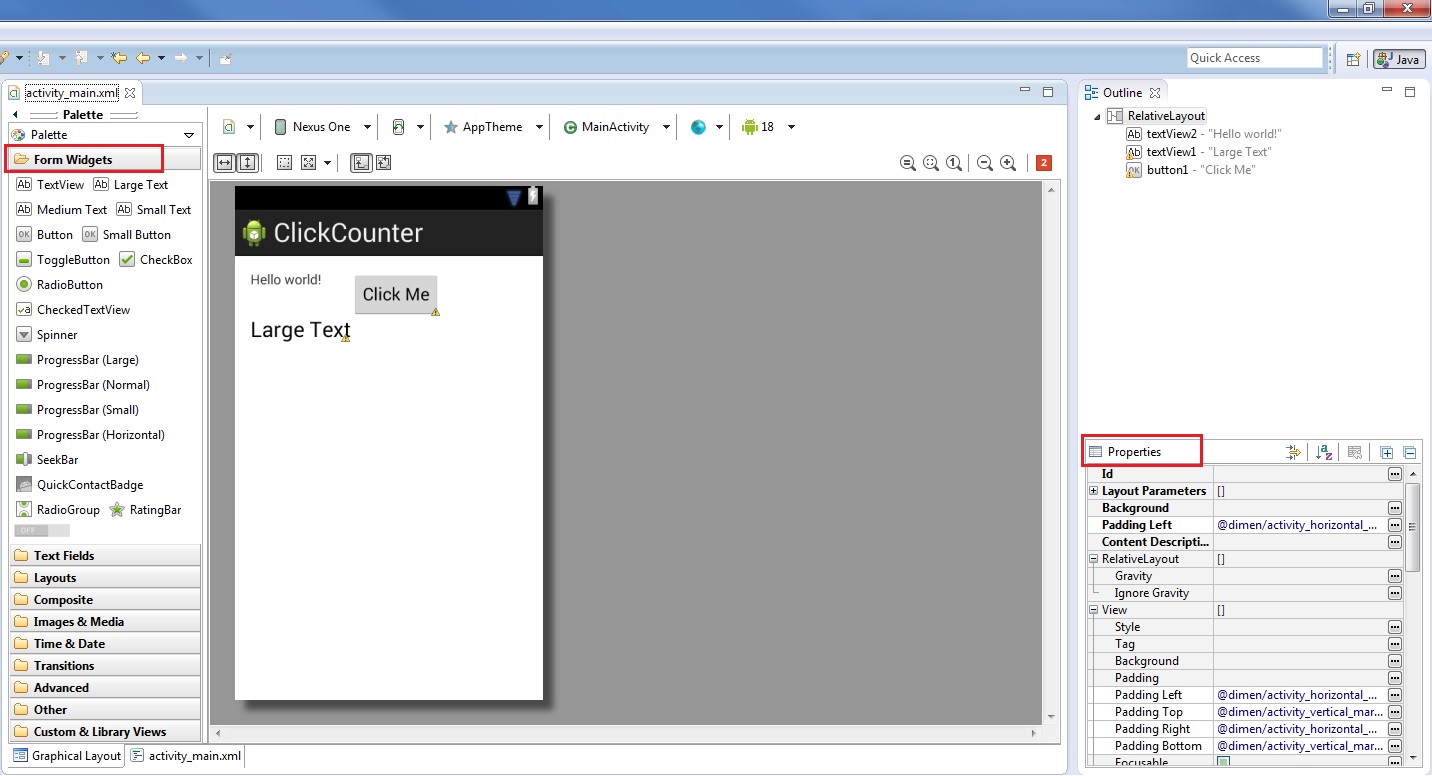The width and height of the screenshot is (1432, 776).
Task: Set canvas zoom to 100%
Action: tap(952, 163)
